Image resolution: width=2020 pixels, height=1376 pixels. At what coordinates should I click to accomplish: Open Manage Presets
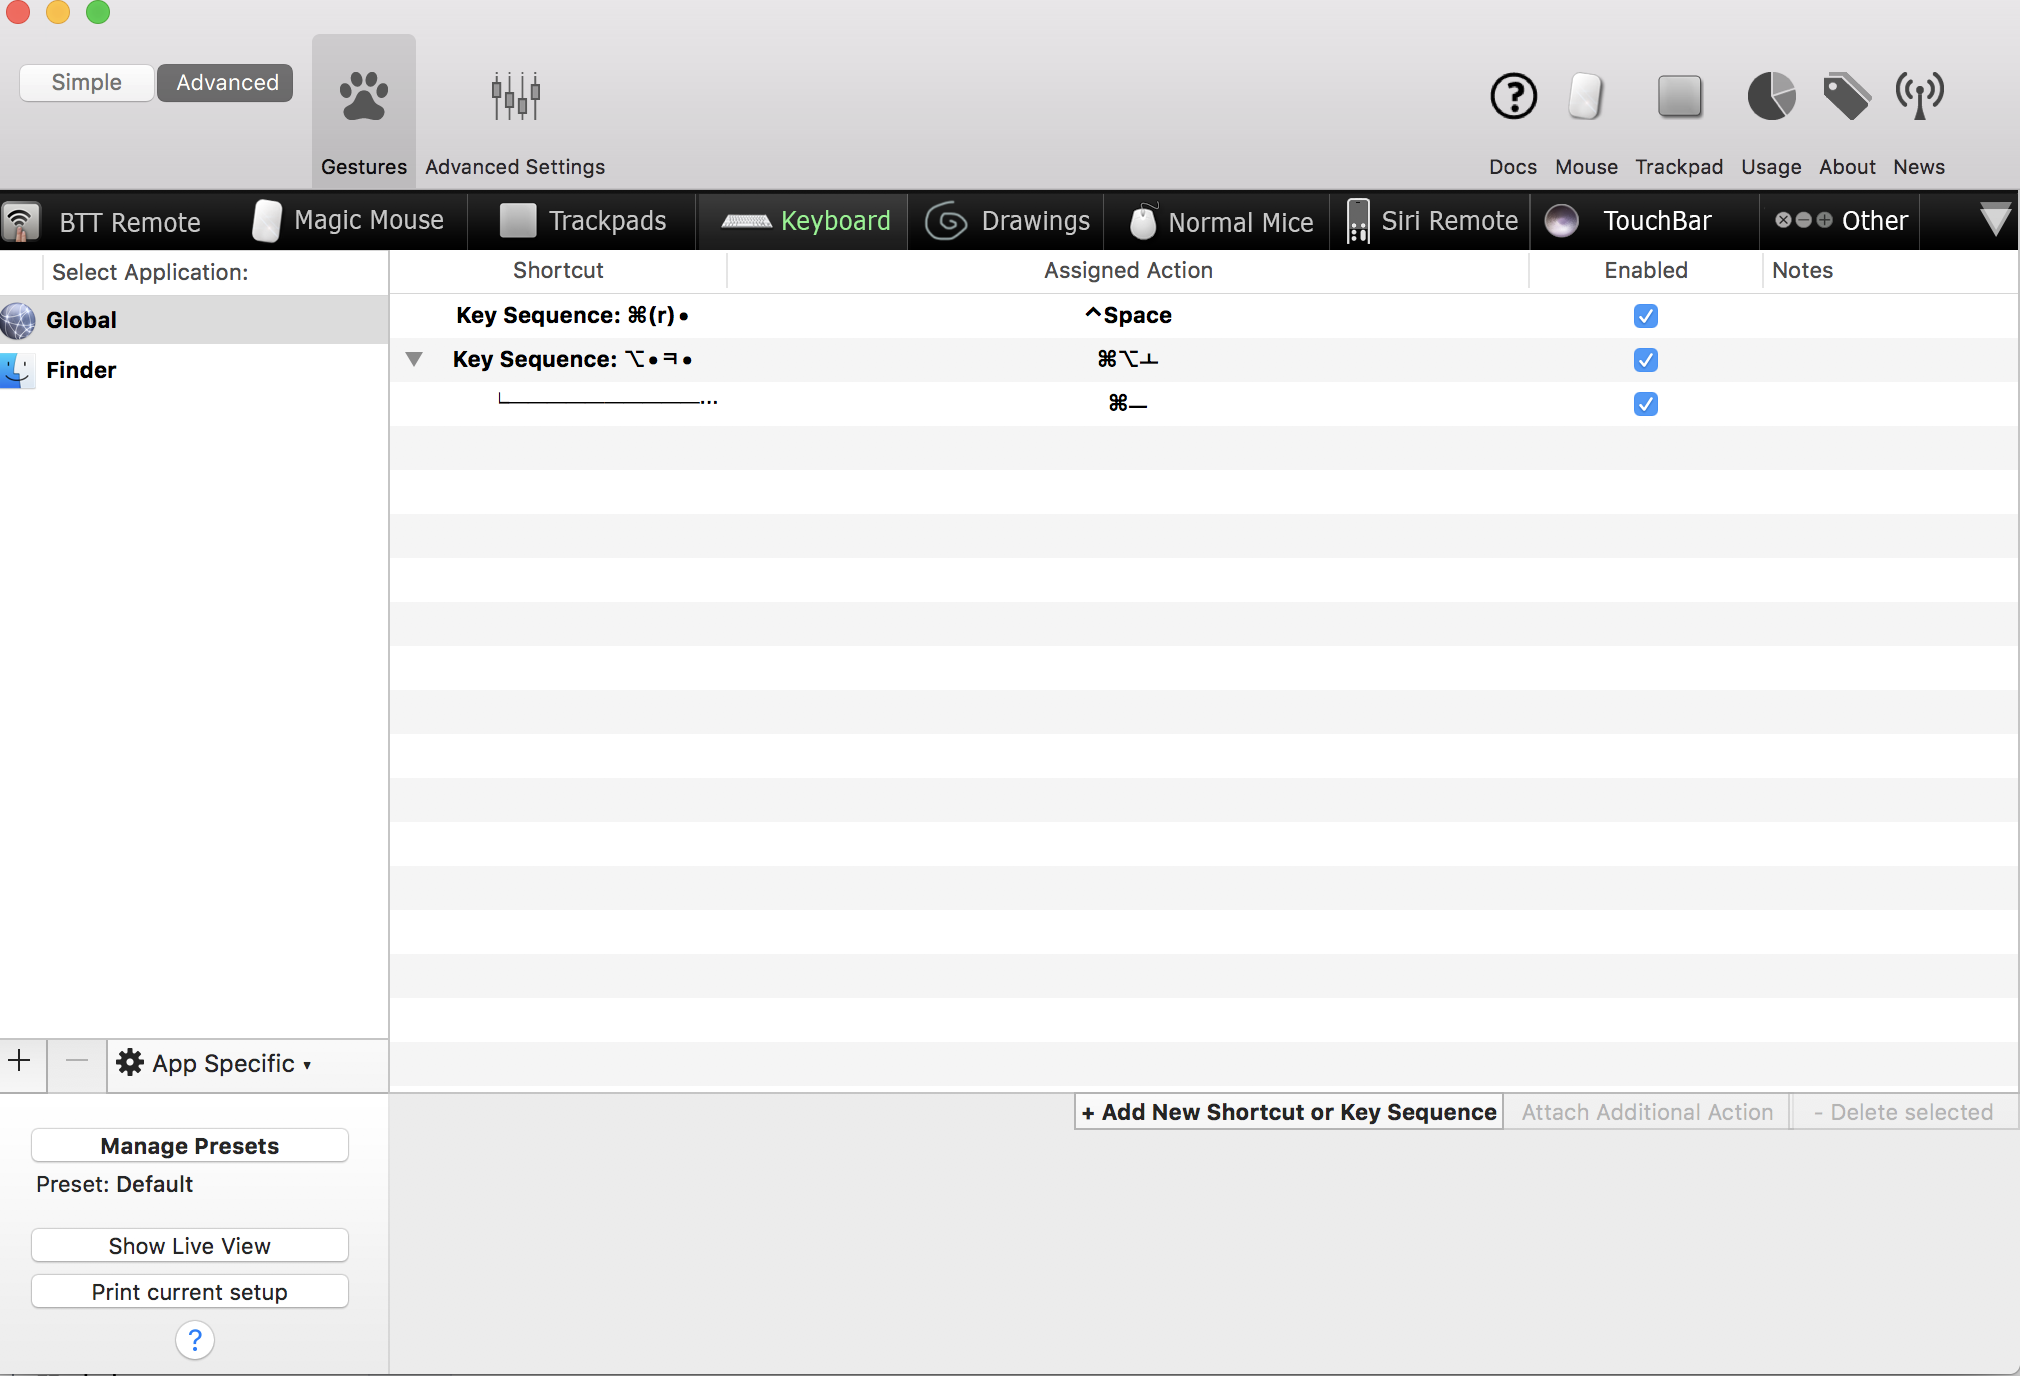[x=190, y=1146]
